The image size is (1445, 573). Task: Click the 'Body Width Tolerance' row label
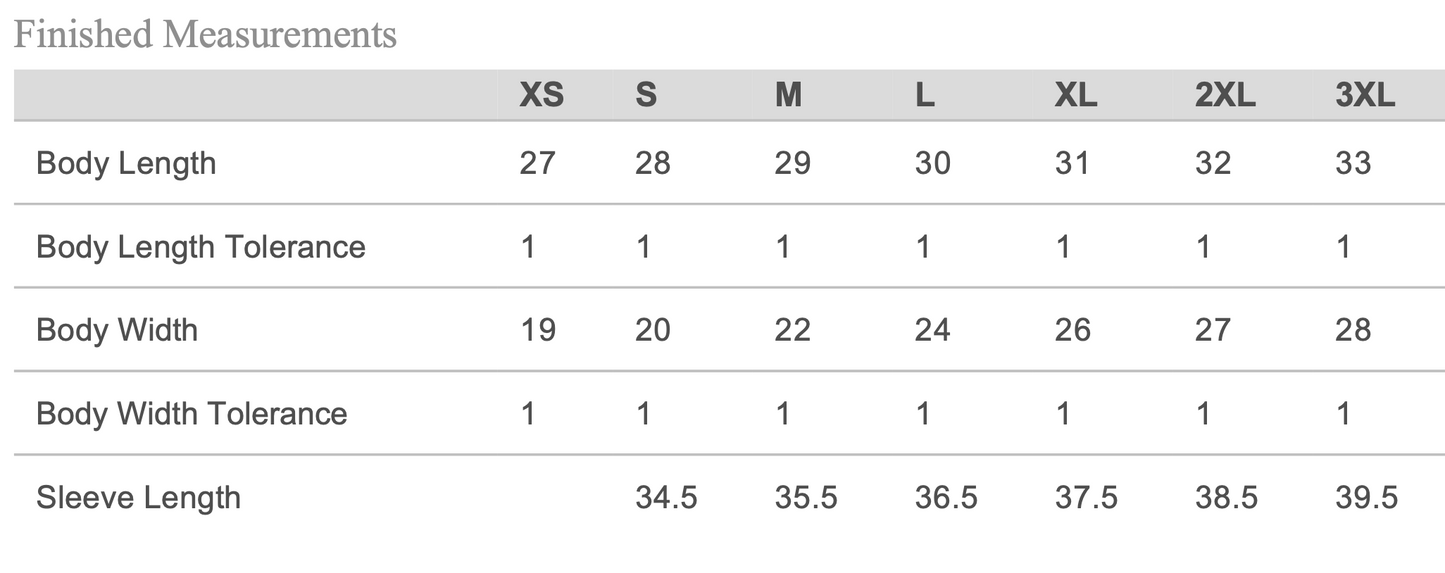coord(192,414)
